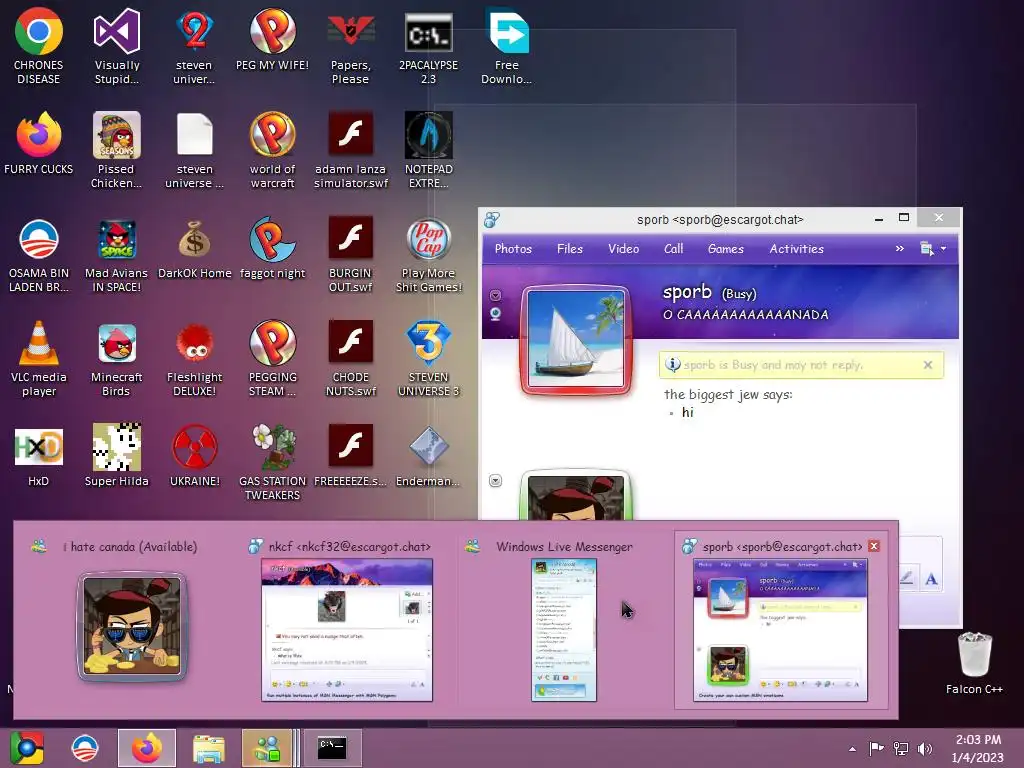Open Games in the Messenger toolbar
This screenshot has height=768, width=1024.
(726, 249)
